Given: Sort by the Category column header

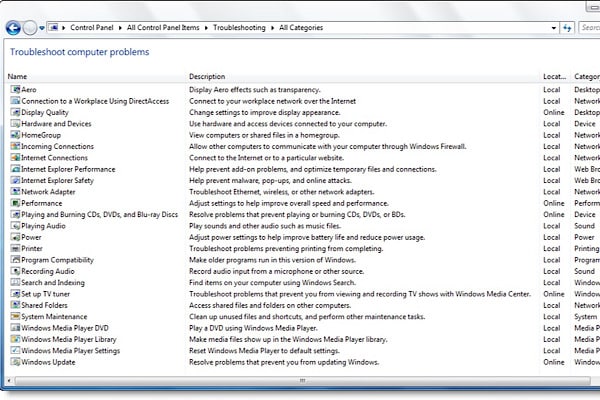Looking at the screenshot, I should (587, 77).
